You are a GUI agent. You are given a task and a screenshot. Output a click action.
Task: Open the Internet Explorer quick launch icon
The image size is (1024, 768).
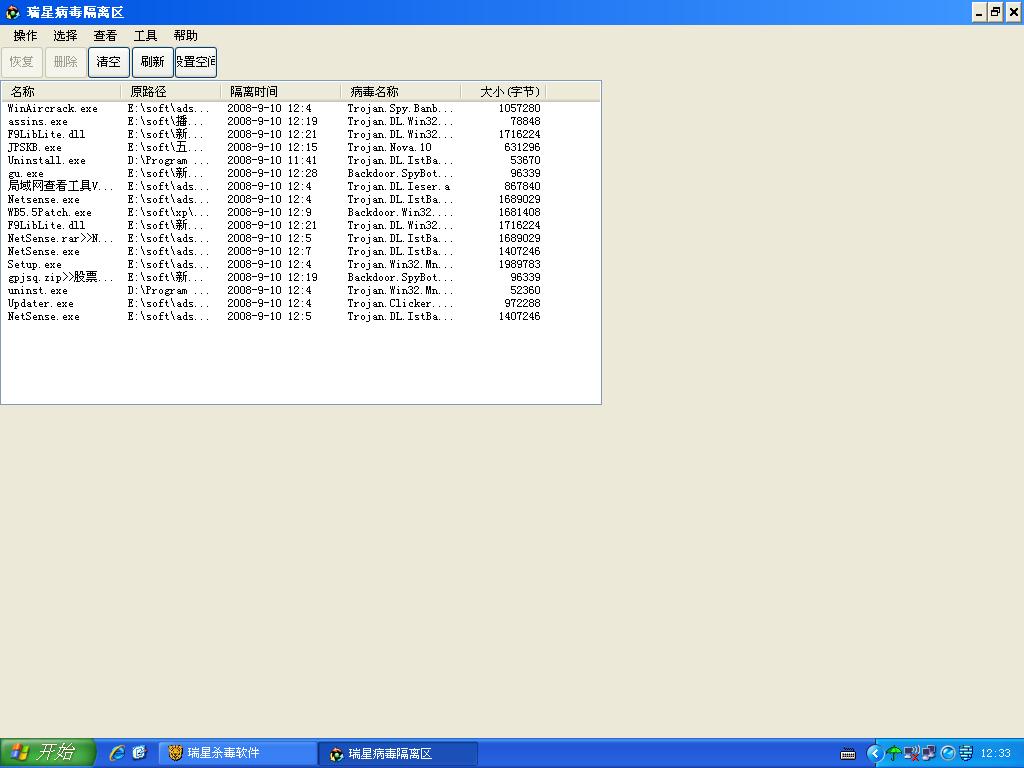(117, 752)
